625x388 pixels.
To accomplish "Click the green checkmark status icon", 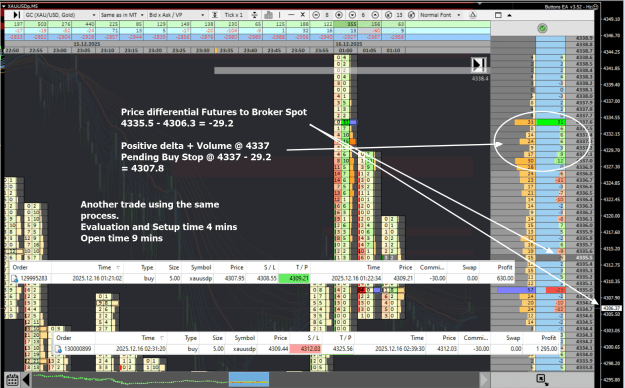I will (542, 28).
